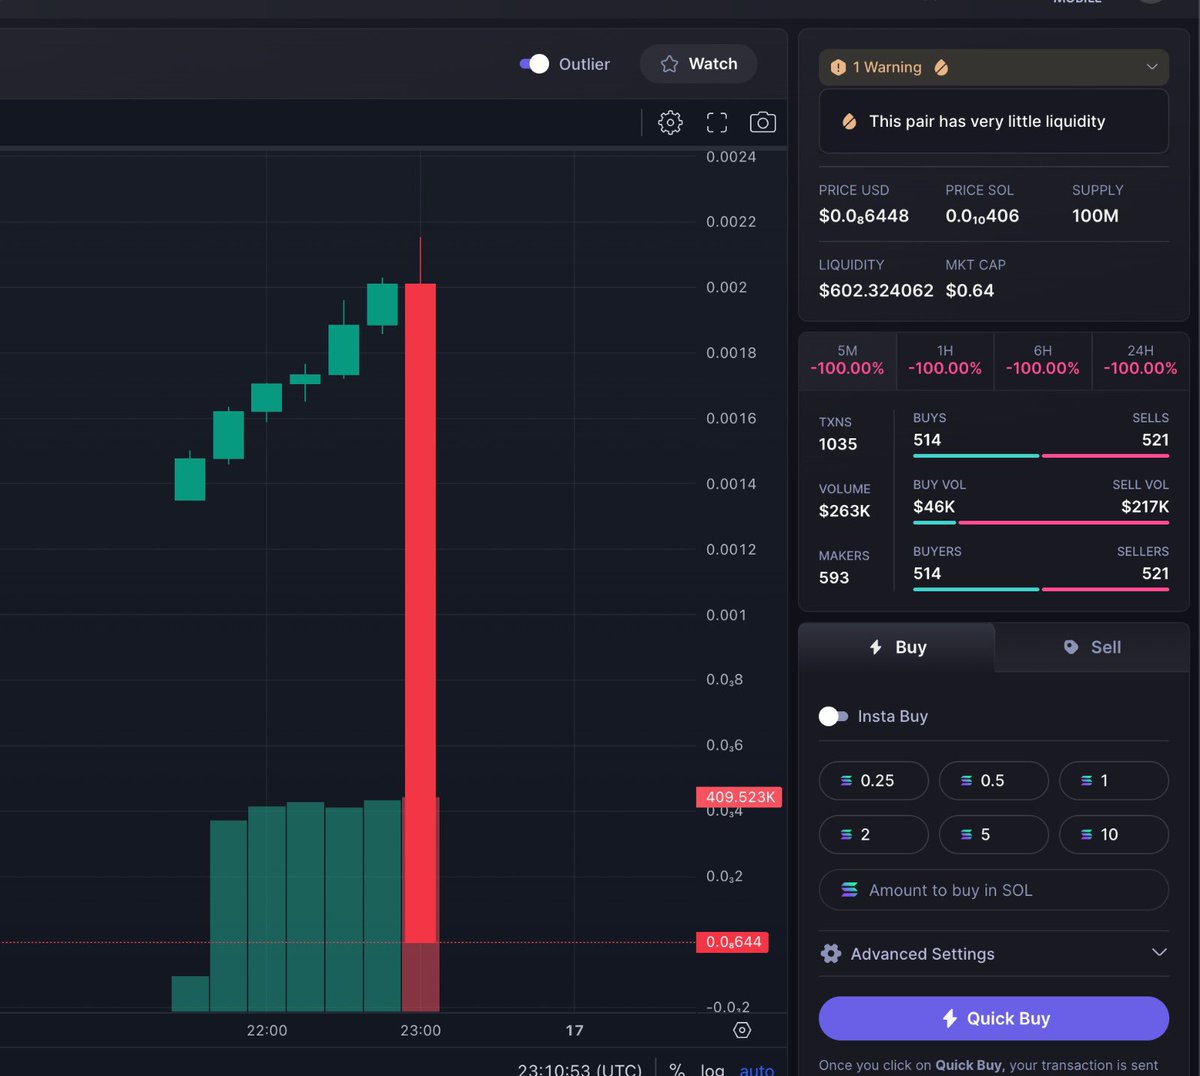Click the VOLUME value $263K
This screenshot has height=1076, width=1200.
tap(845, 511)
